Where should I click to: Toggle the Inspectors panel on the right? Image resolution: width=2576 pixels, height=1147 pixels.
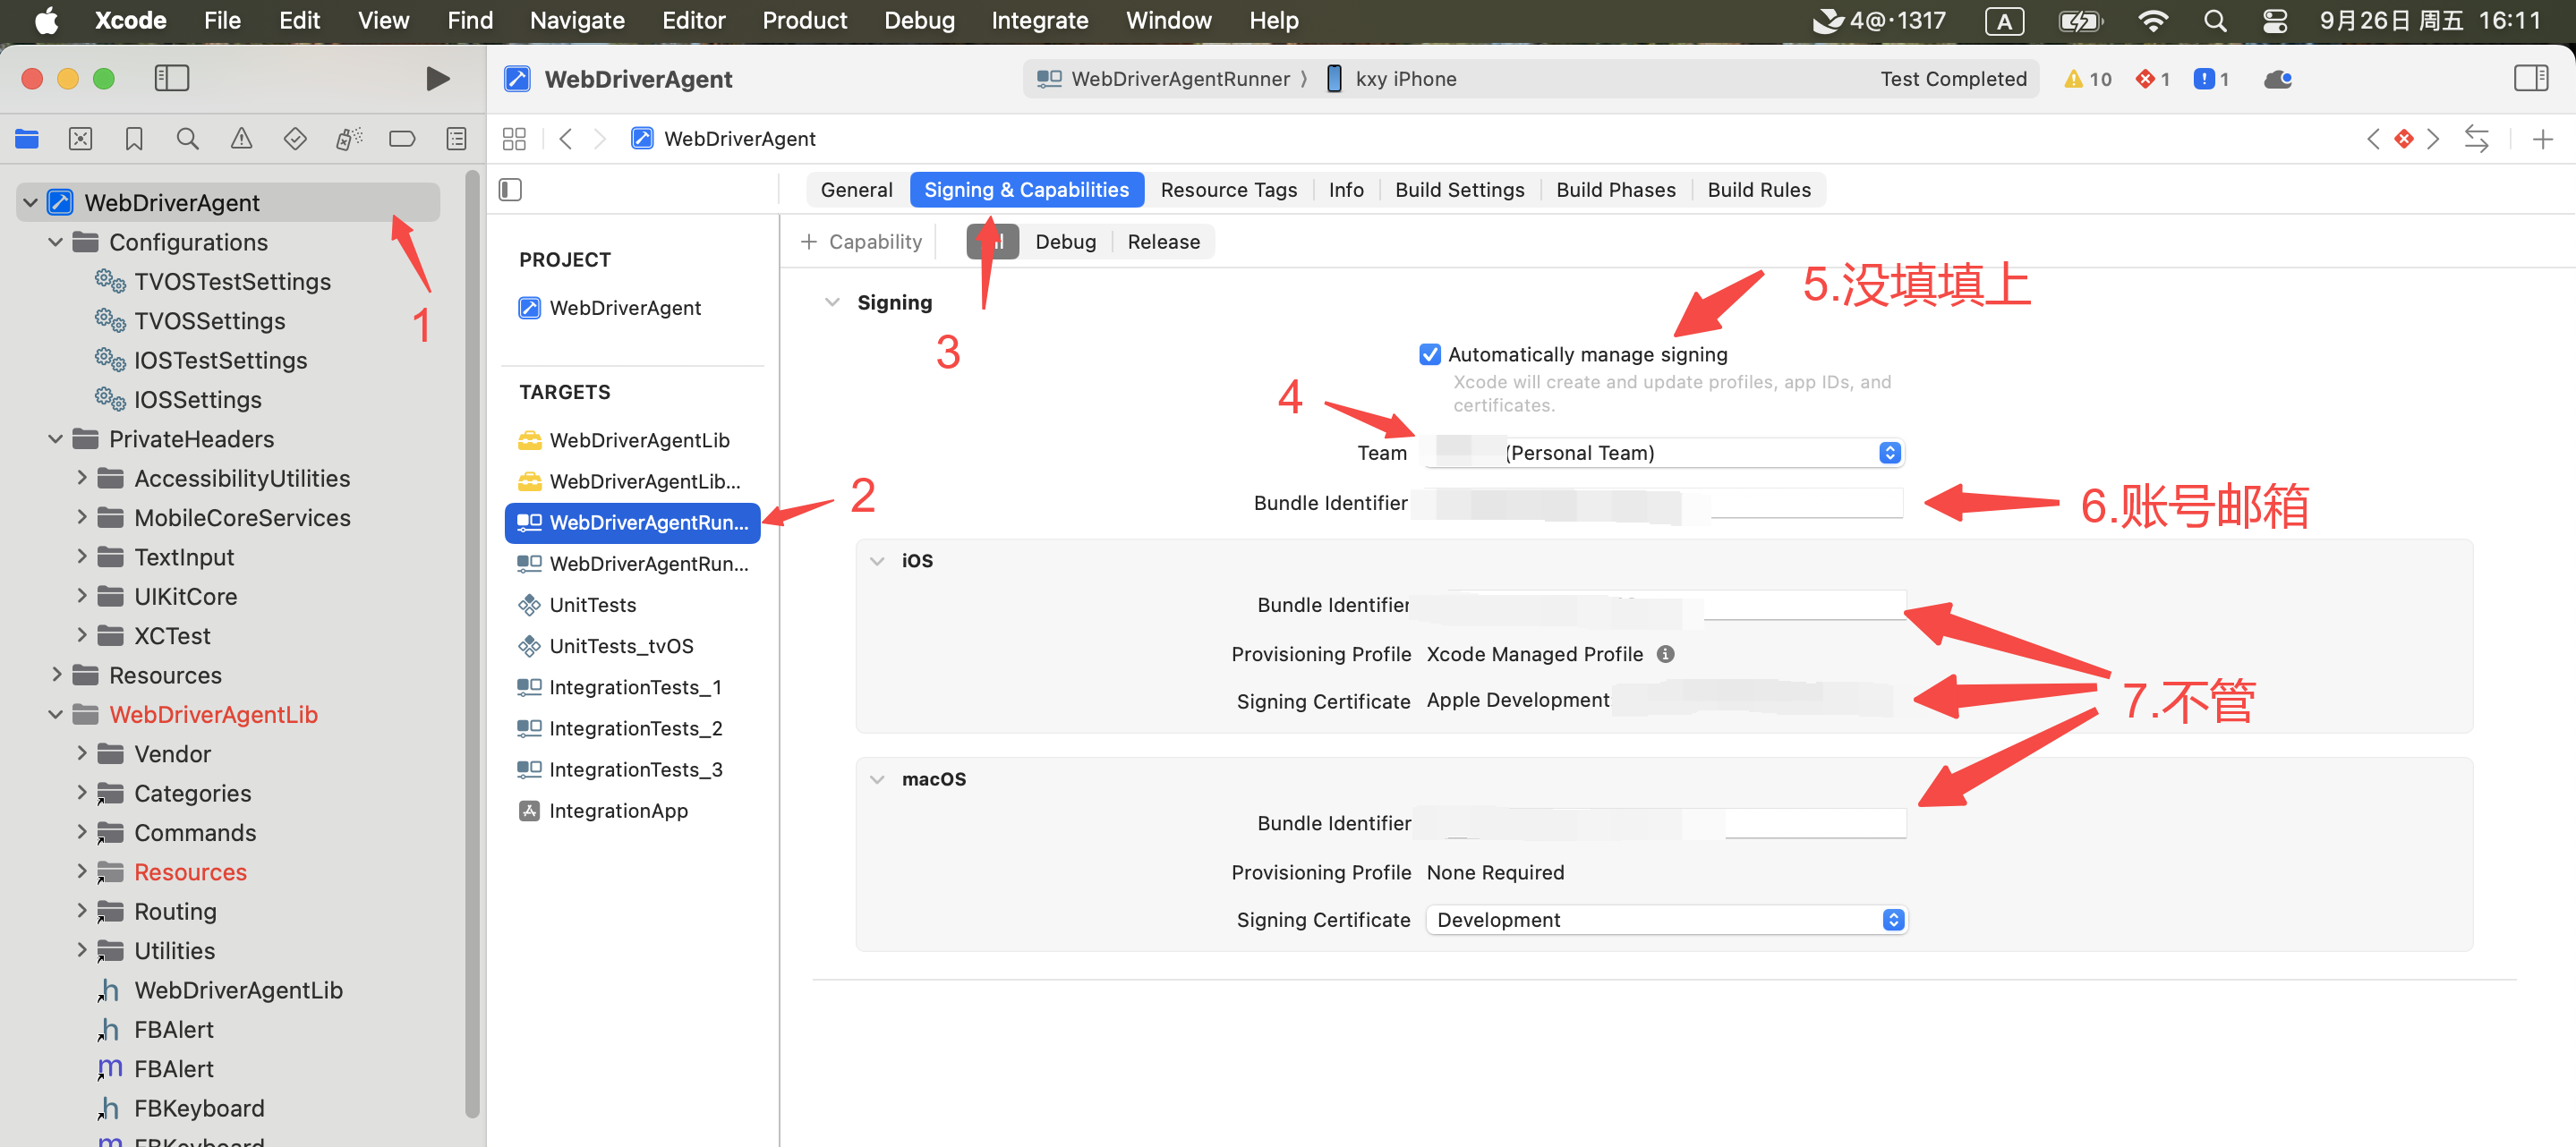[x=2530, y=79]
